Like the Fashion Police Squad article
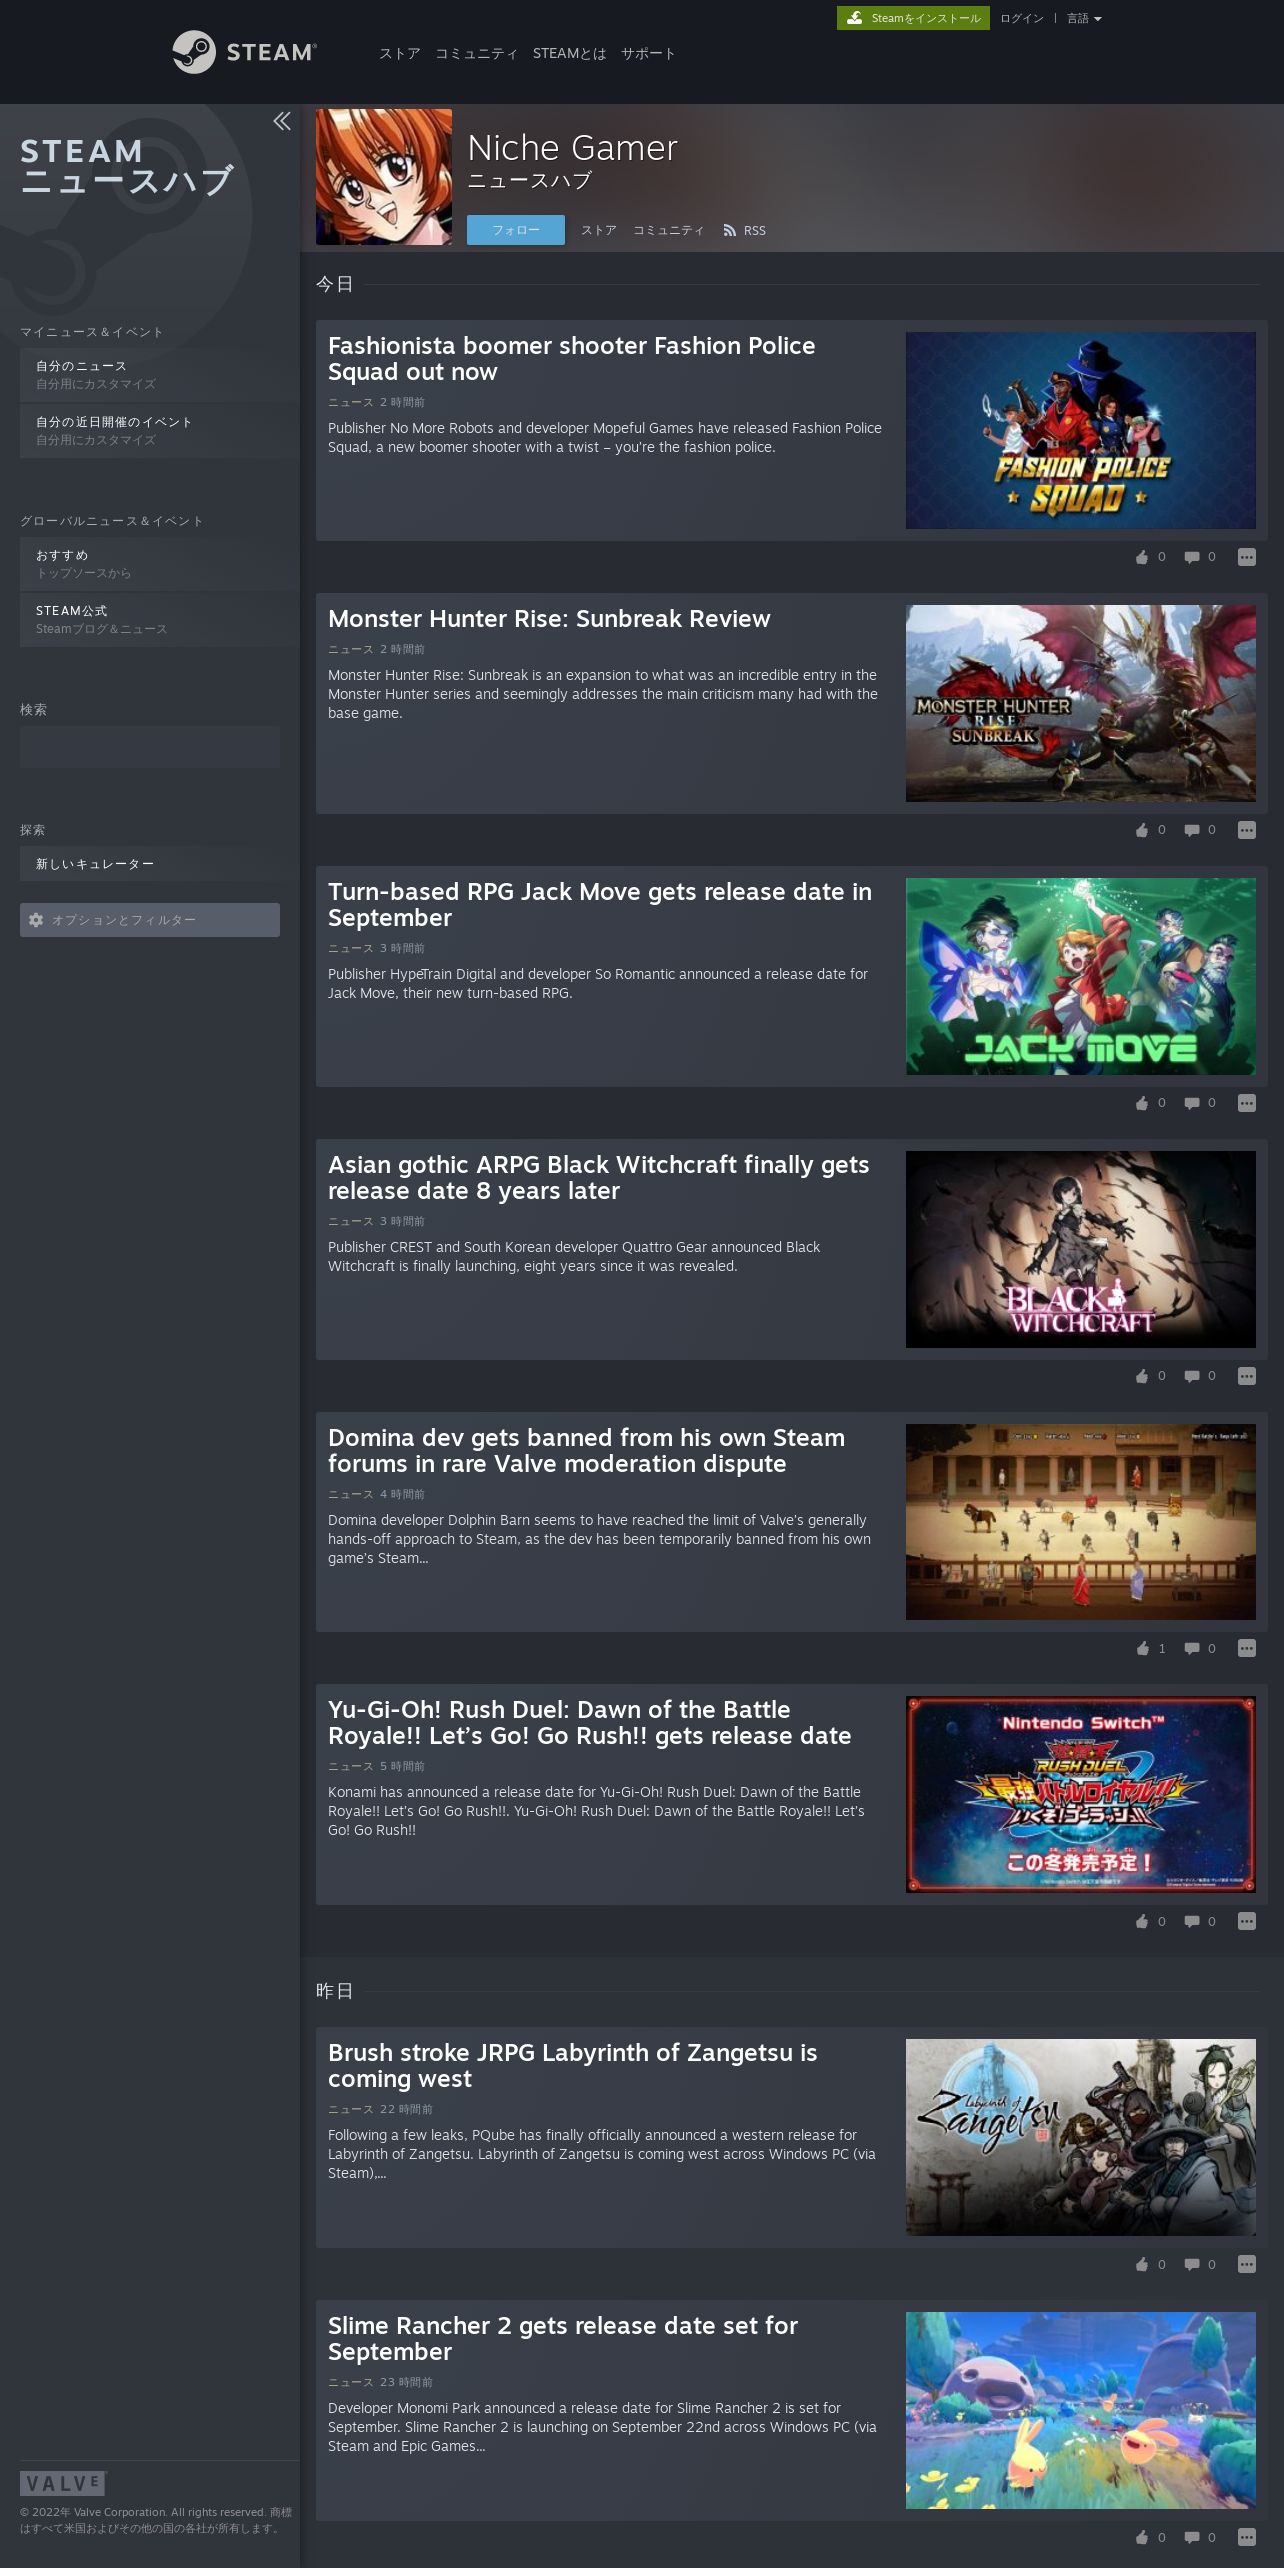1284x2568 pixels. click(x=1142, y=557)
